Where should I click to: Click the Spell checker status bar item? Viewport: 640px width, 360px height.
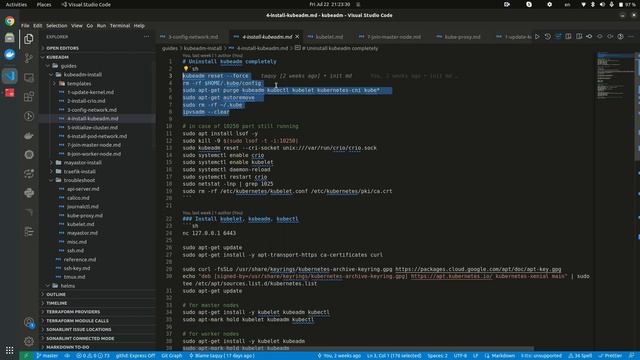tap(580, 356)
